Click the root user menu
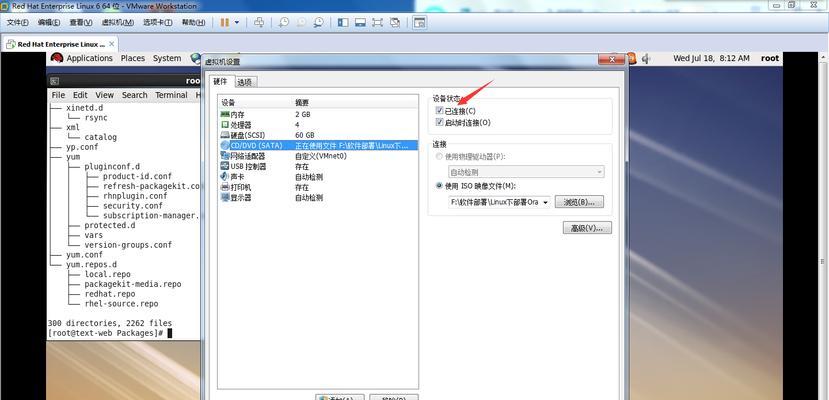The height and width of the screenshot is (400, 829). click(x=770, y=58)
